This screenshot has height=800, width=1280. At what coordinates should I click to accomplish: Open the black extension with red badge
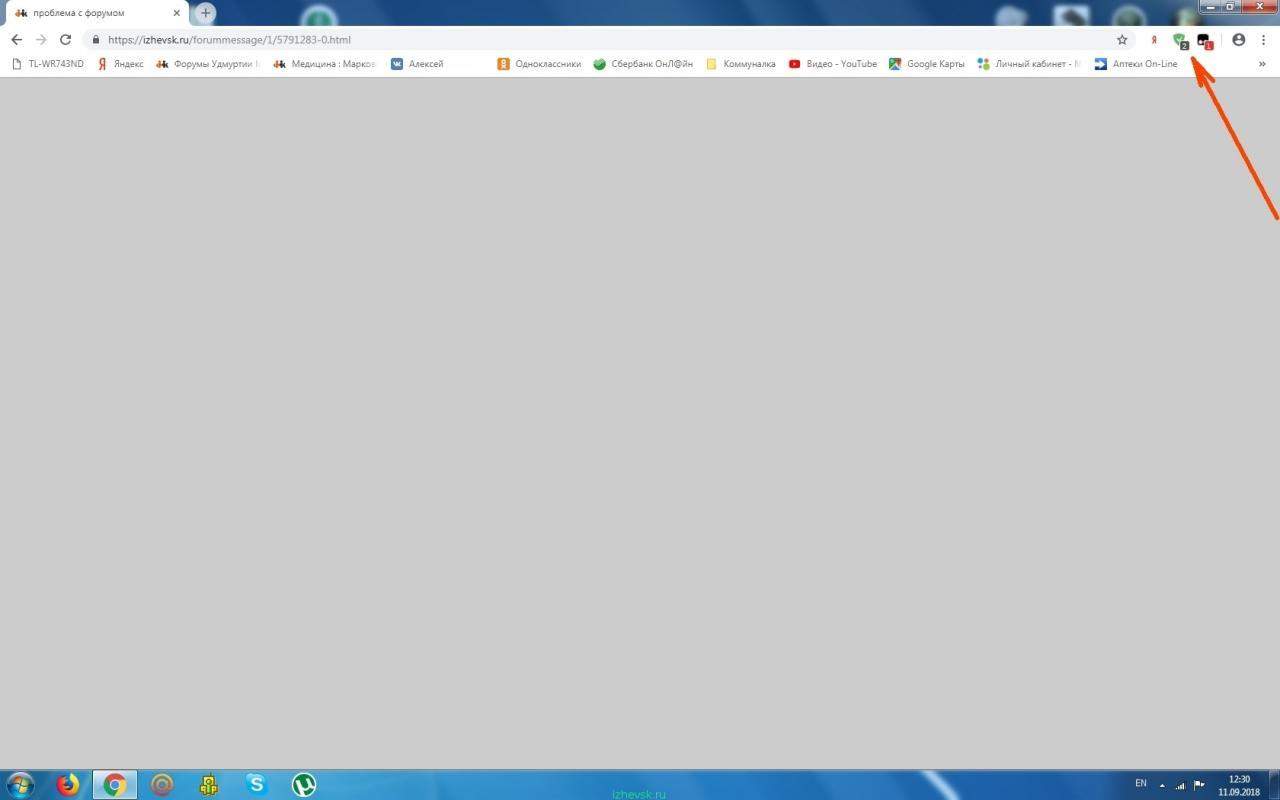(x=1205, y=41)
